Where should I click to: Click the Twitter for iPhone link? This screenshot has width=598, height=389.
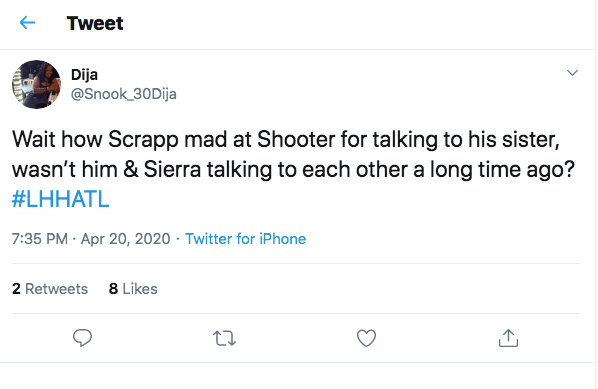[245, 239]
